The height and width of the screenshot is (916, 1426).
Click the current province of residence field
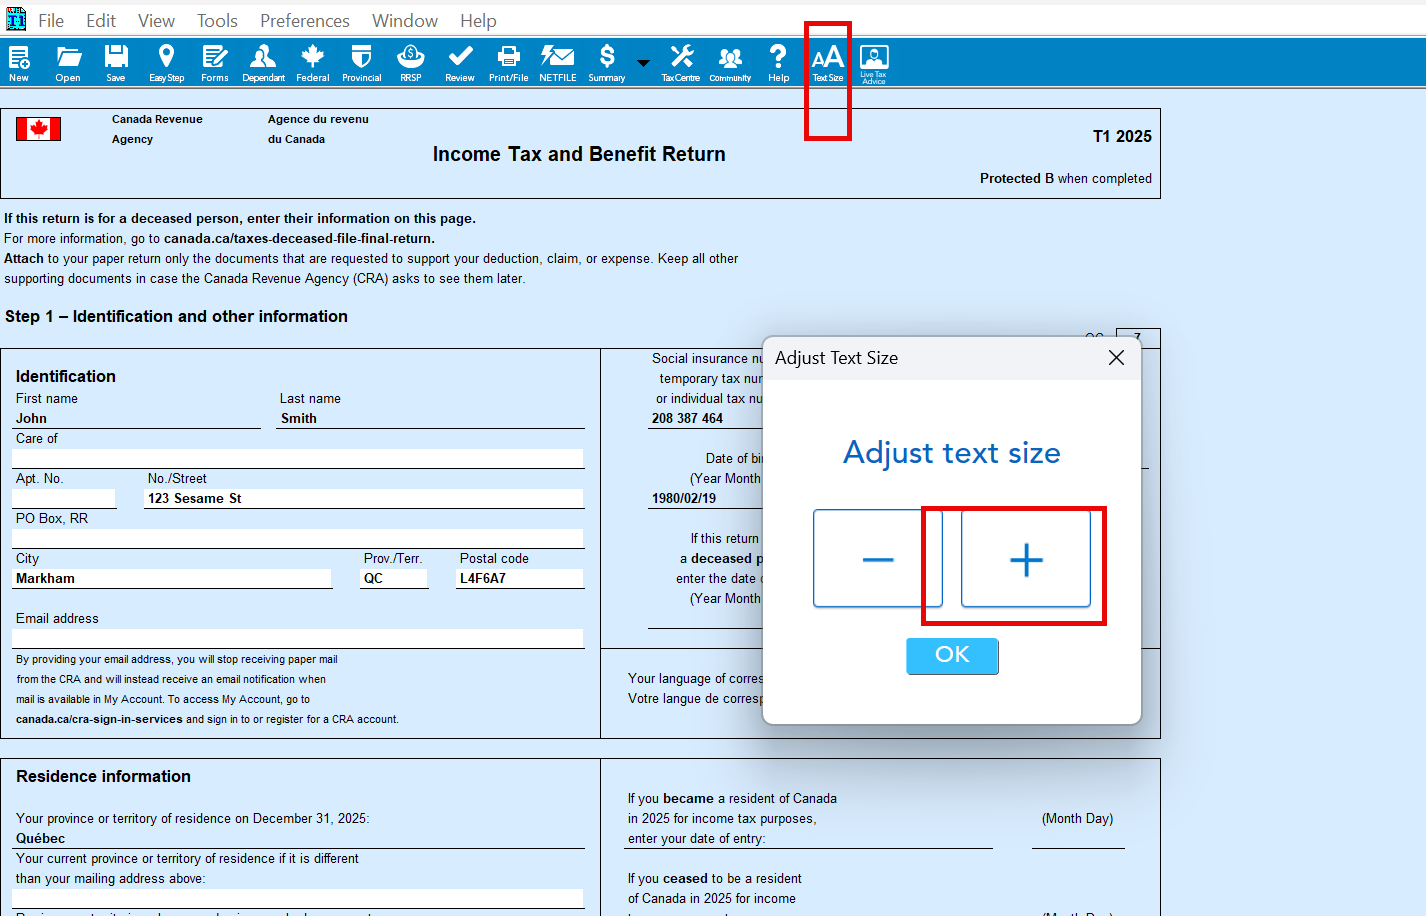298,899
